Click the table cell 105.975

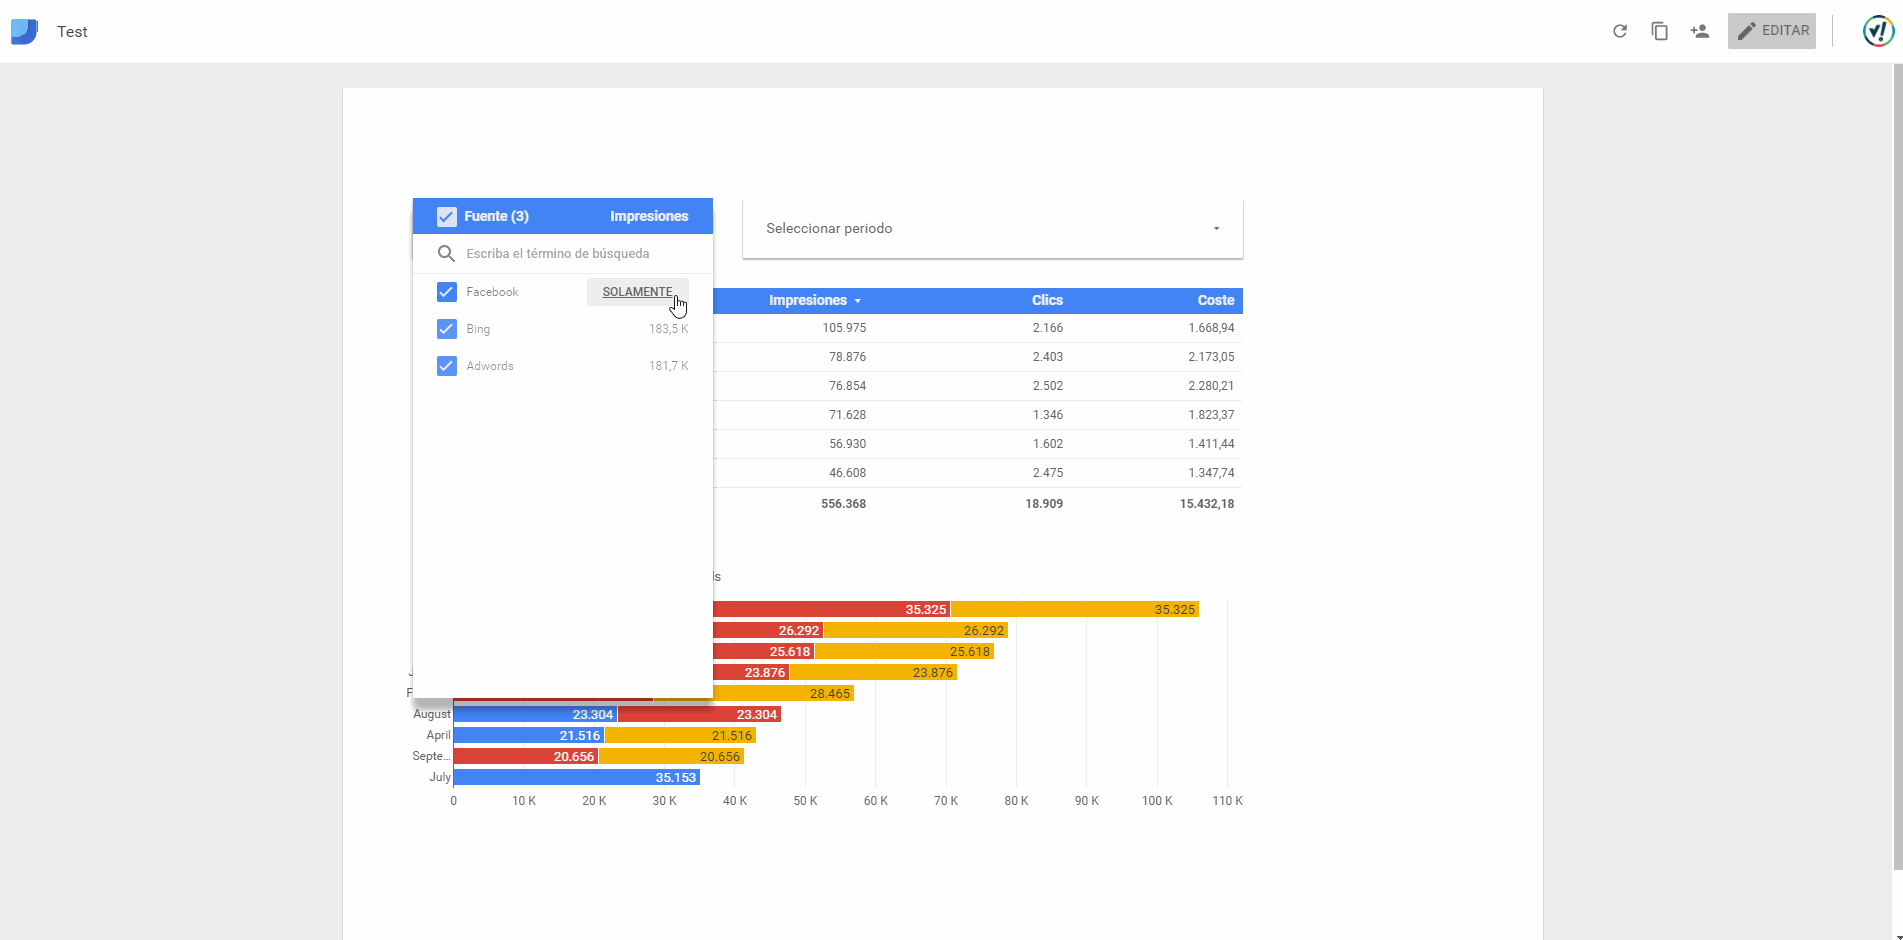[x=844, y=328]
